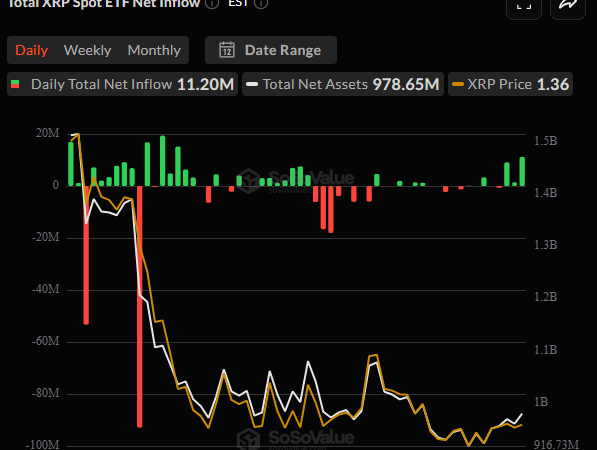The image size is (597, 450).
Task: Click the -40M left axis label
Action: tap(46, 289)
